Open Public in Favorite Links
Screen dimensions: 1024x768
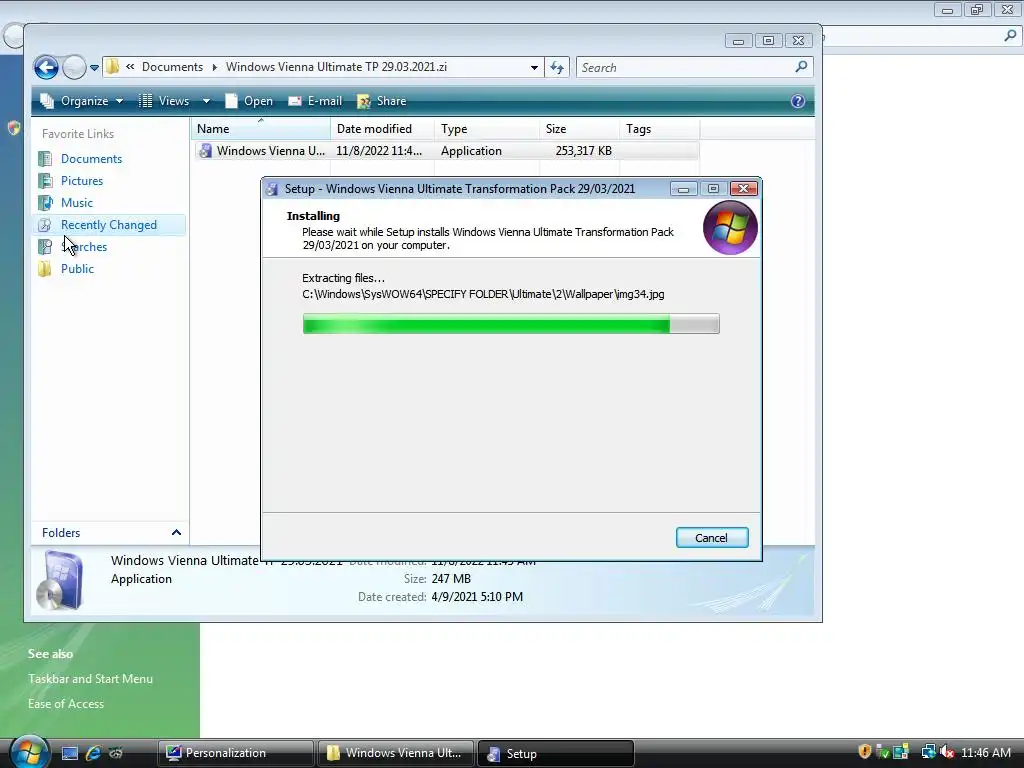tap(77, 269)
